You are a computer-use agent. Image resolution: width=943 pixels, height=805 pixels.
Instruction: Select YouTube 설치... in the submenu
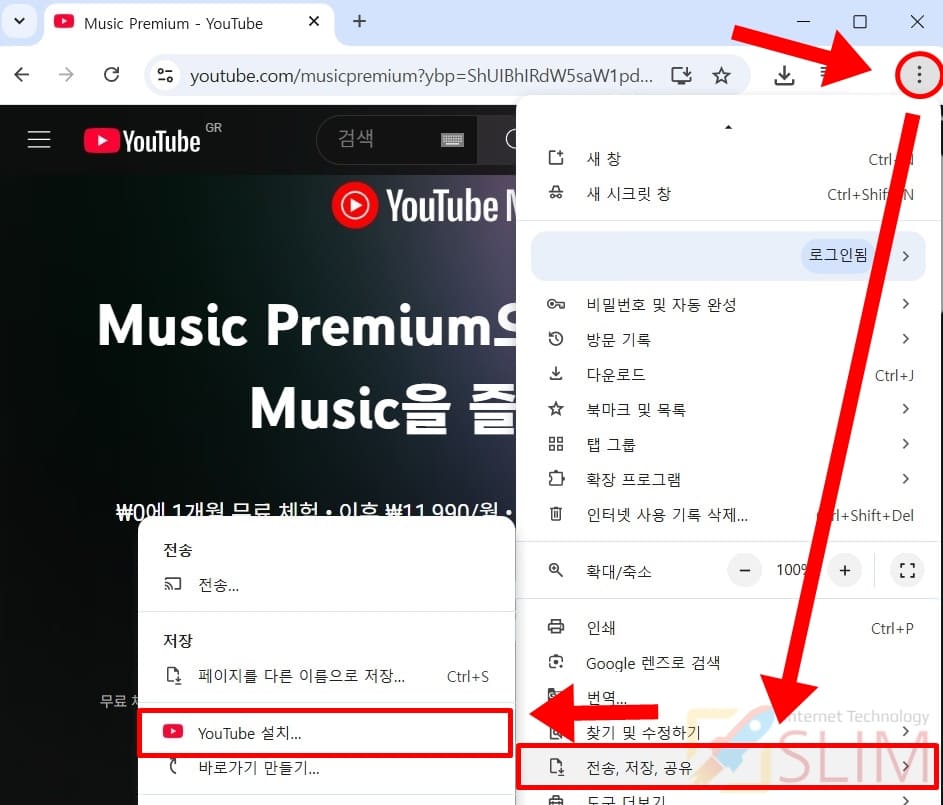tap(325, 733)
